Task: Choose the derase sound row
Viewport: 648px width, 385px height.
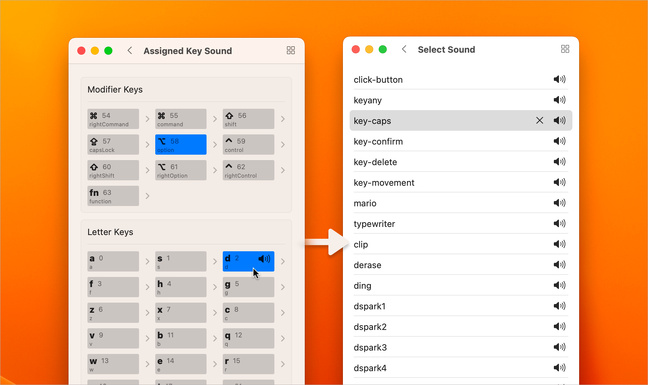Action: (x=461, y=265)
